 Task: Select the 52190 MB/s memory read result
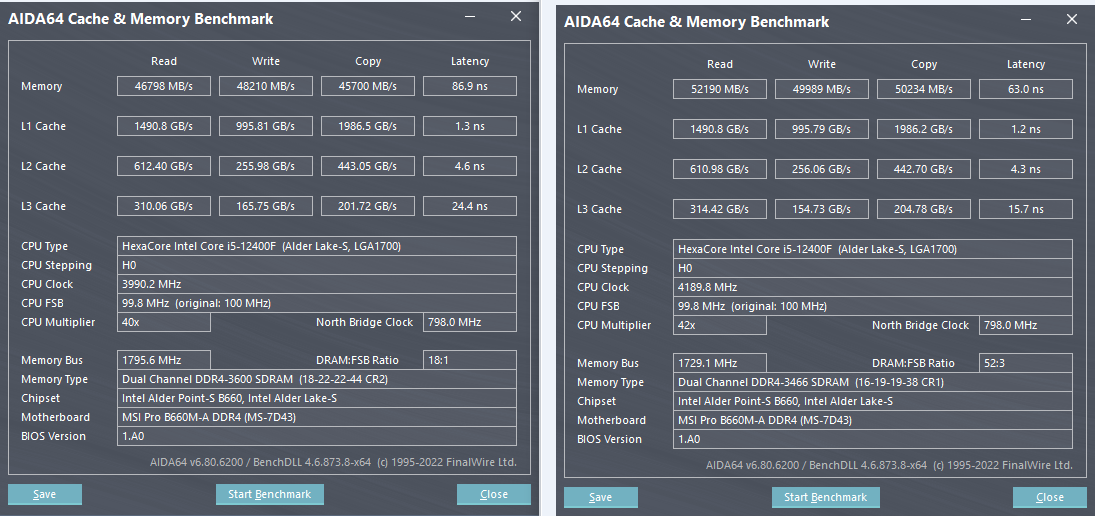720,89
